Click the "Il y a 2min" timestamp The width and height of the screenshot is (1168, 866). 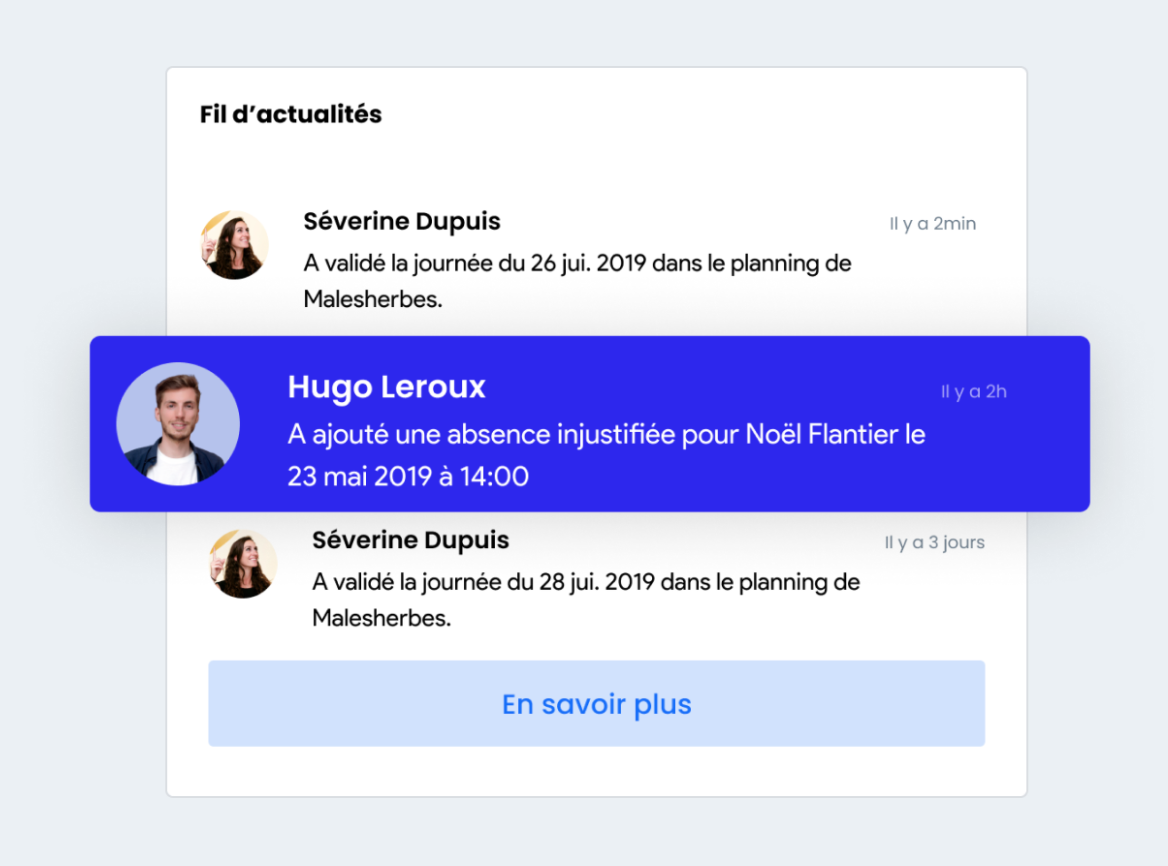[932, 224]
